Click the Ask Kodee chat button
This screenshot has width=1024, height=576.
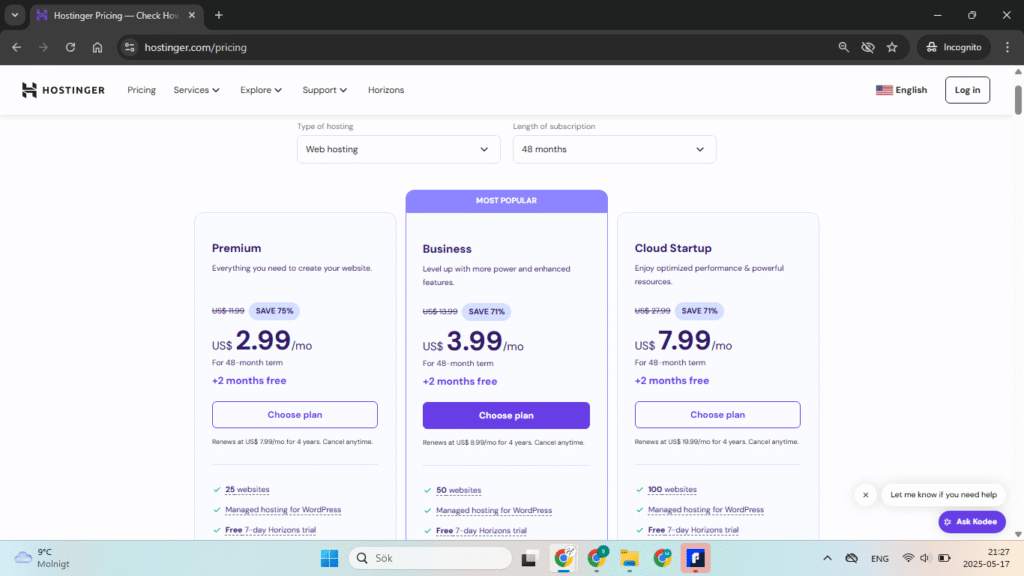click(972, 522)
